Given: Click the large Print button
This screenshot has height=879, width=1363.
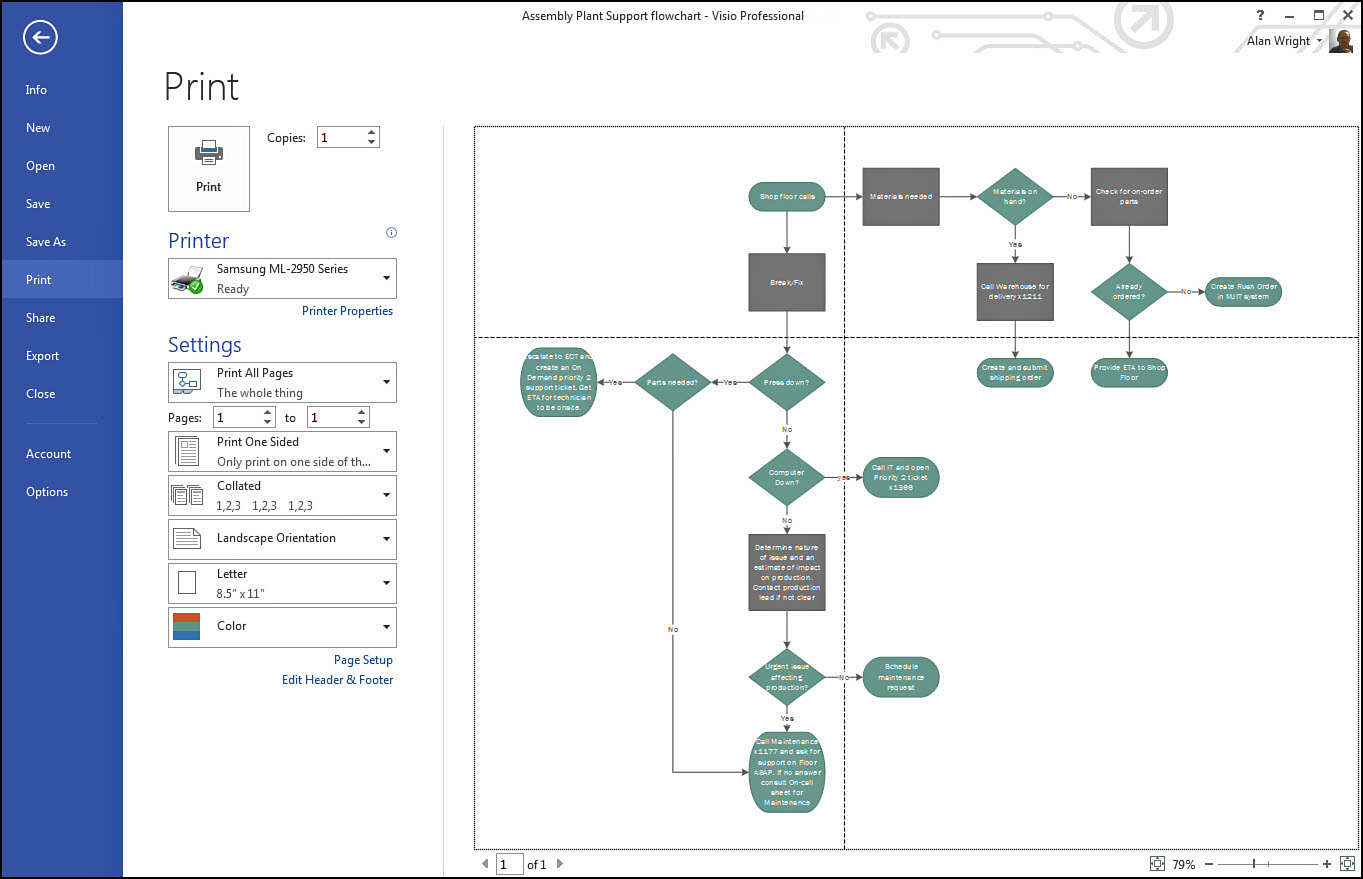Looking at the screenshot, I should tap(209, 168).
